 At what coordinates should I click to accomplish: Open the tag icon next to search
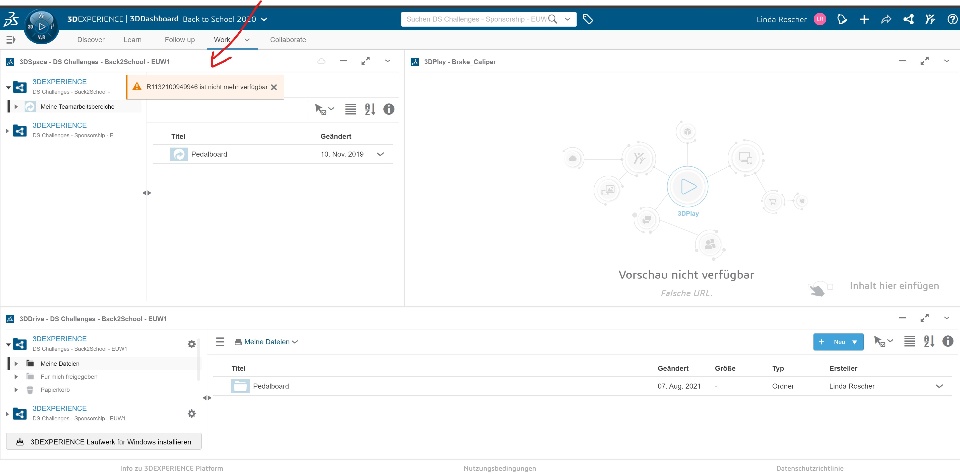[588, 20]
